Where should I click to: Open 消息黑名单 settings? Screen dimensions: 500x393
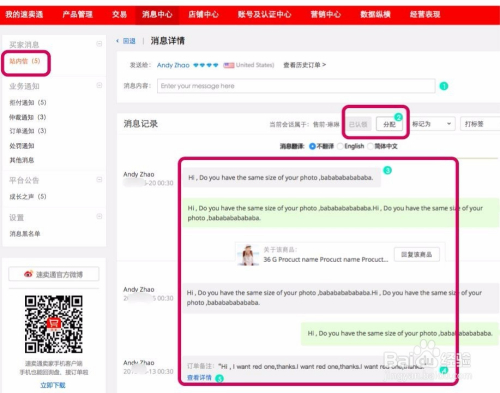point(25,234)
